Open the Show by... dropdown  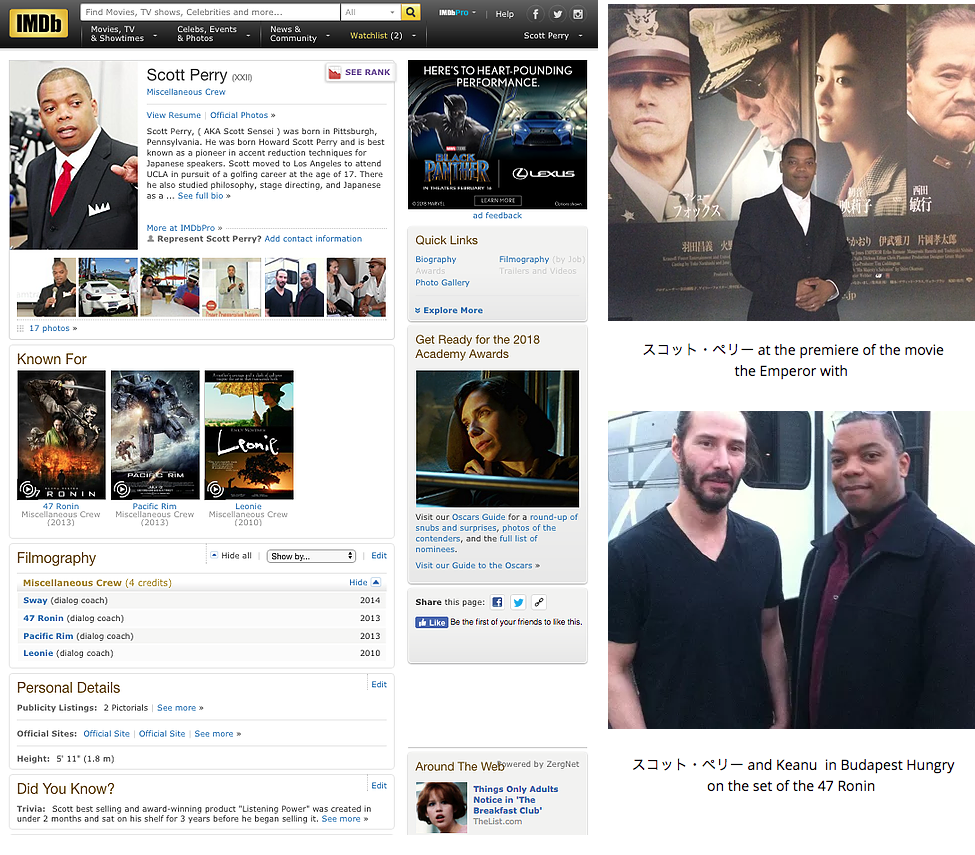(311, 556)
